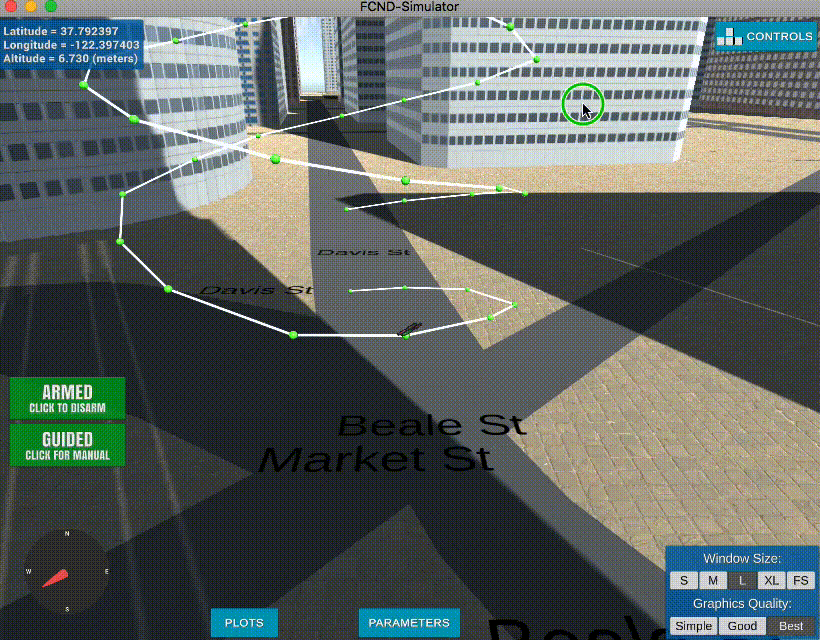The image size is (820, 640).
Task: Set window size to S
Action: [684, 580]
